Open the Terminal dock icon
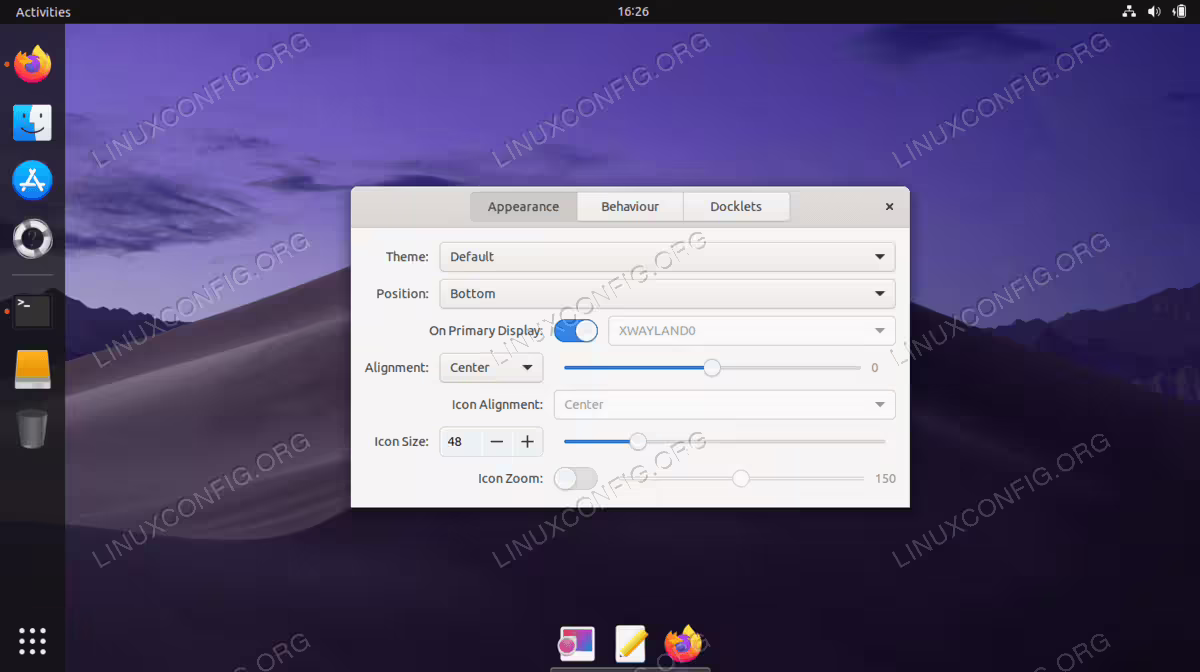This screenshot has height=672, width=1200. pos(32,311)
